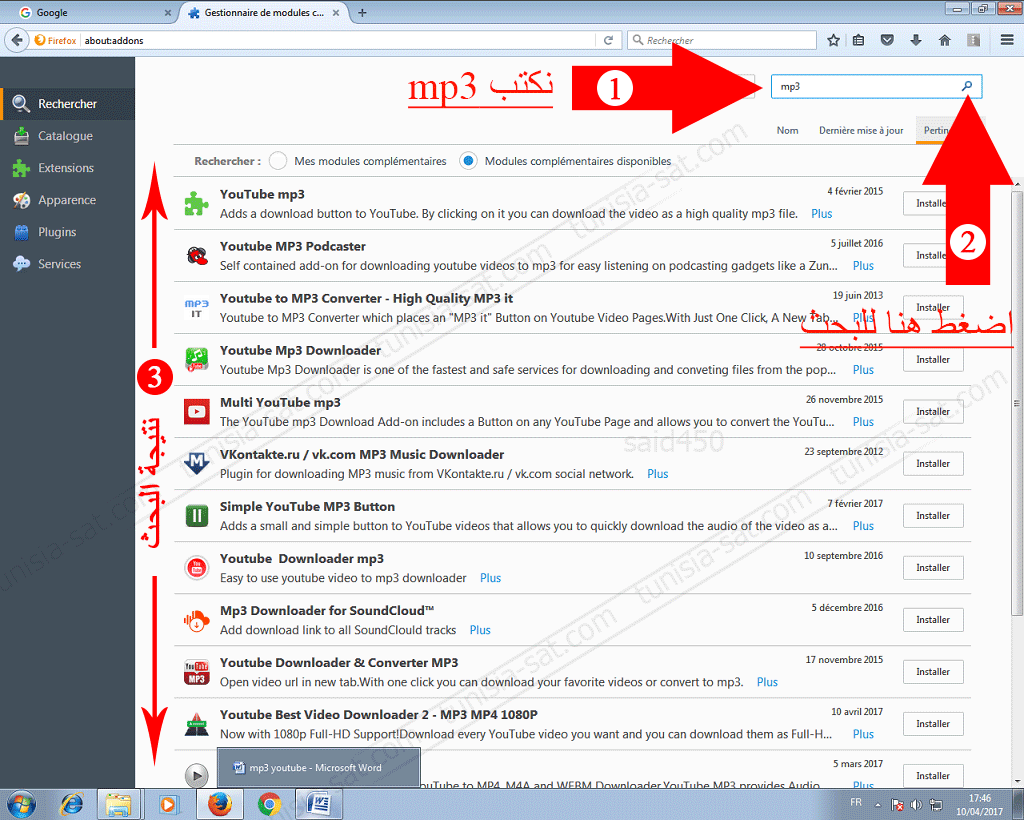
Task: Click the MP3 IT converter add-on icon
Action: (x=197, y=308)
